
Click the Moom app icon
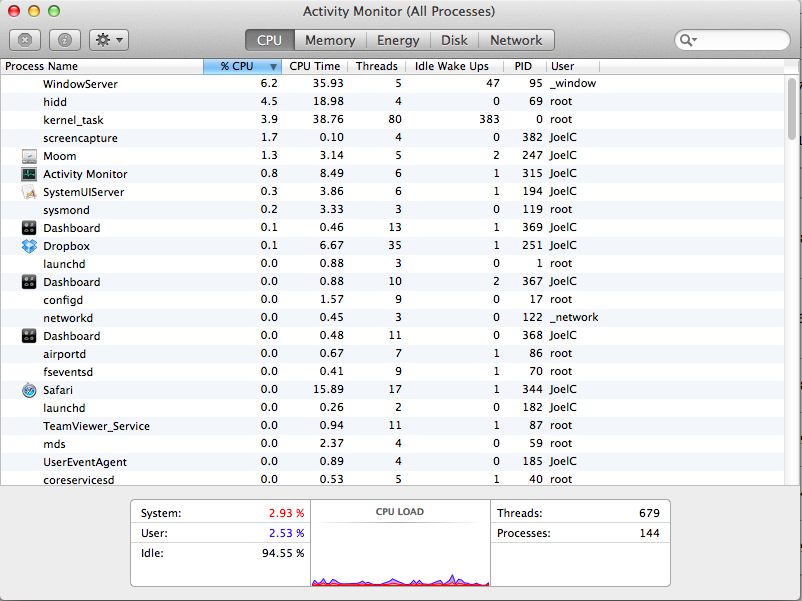point(29,156)
